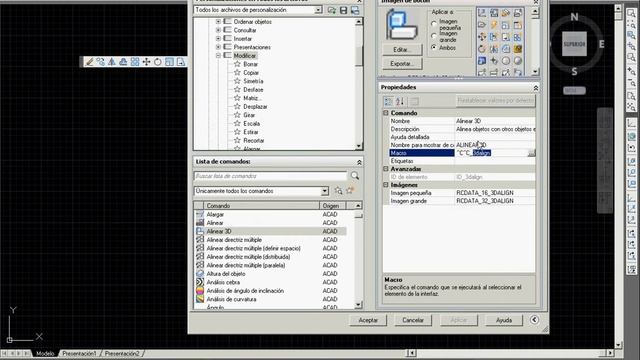
Task: Click the Macro field ellipsis button
Action: point(531,153)
